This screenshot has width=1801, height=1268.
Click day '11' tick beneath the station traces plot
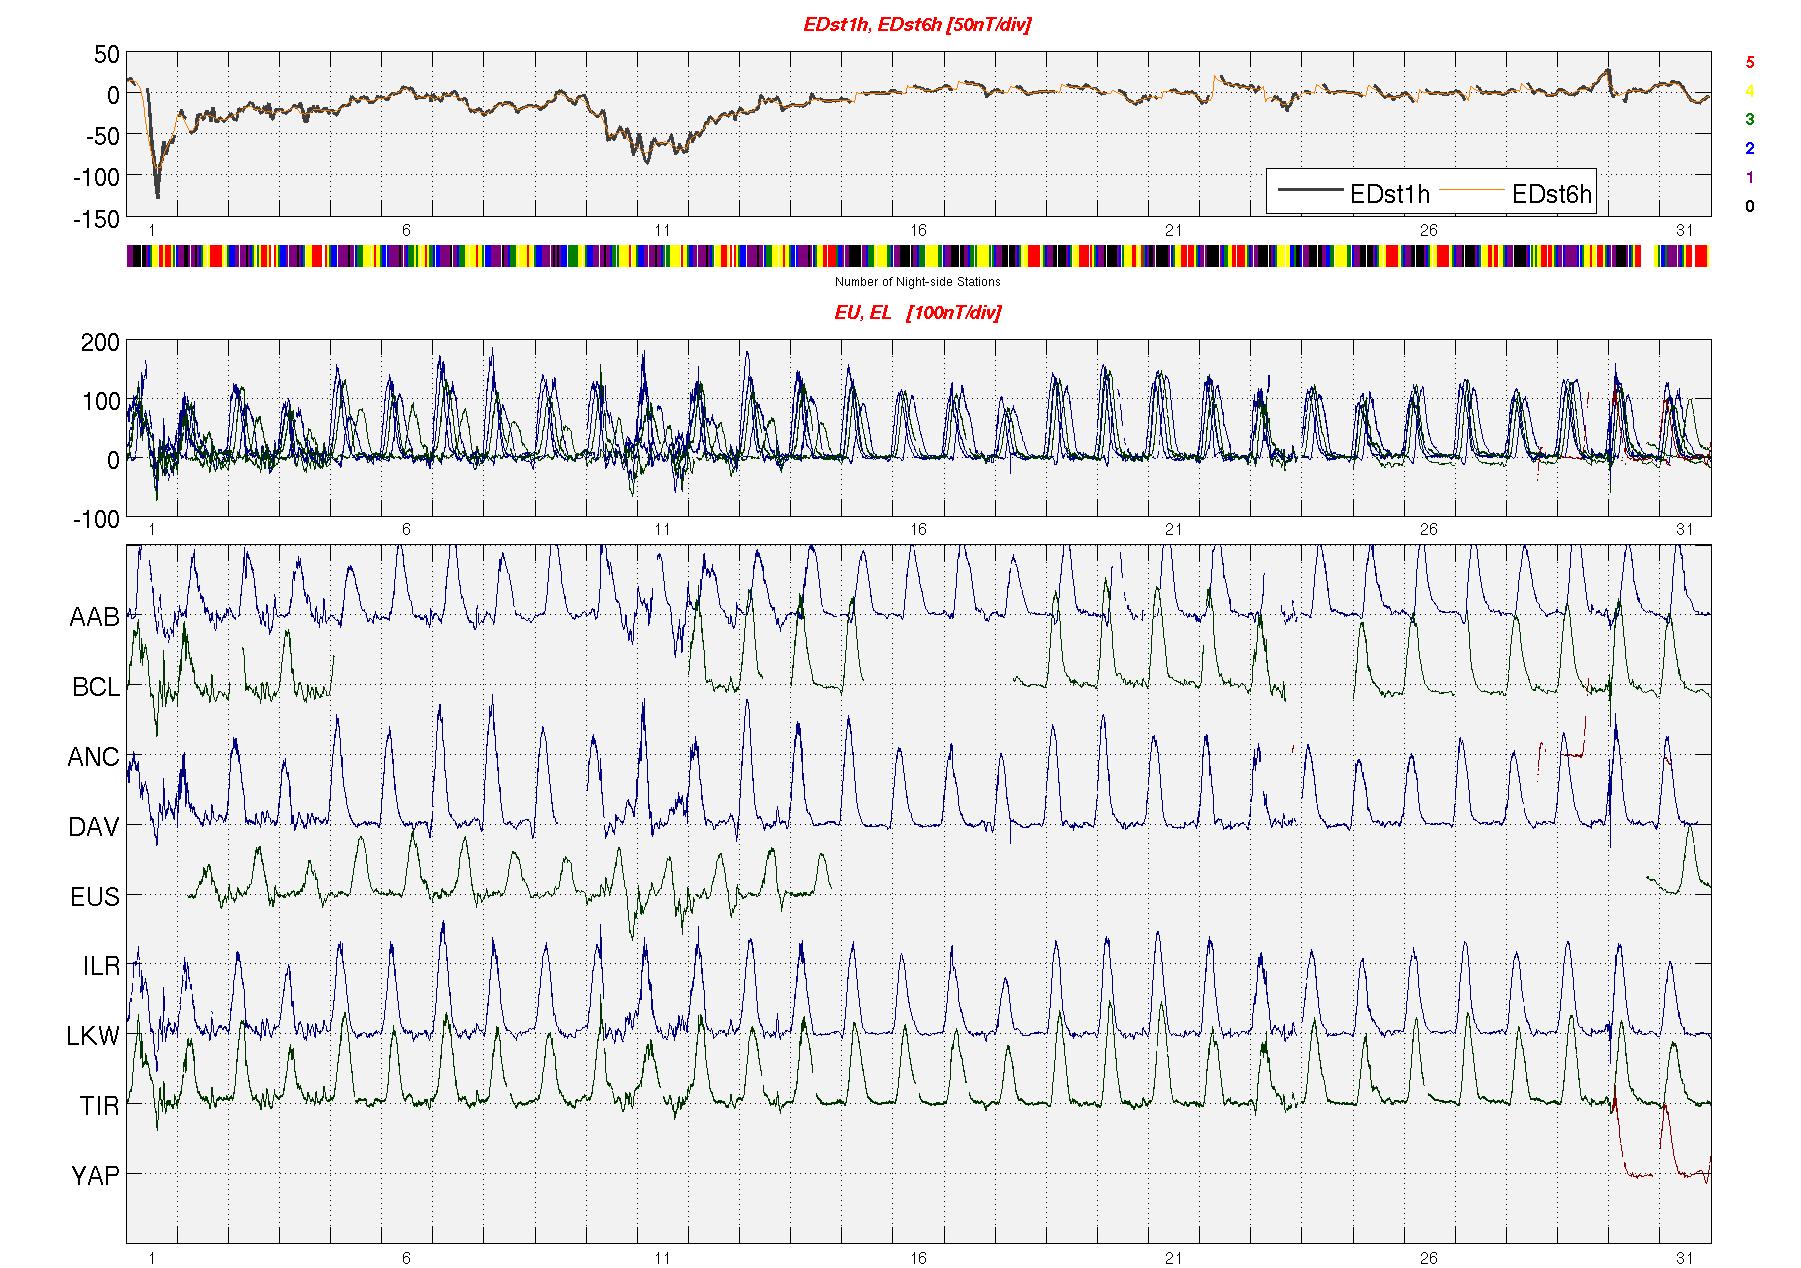click(662, 1258)
